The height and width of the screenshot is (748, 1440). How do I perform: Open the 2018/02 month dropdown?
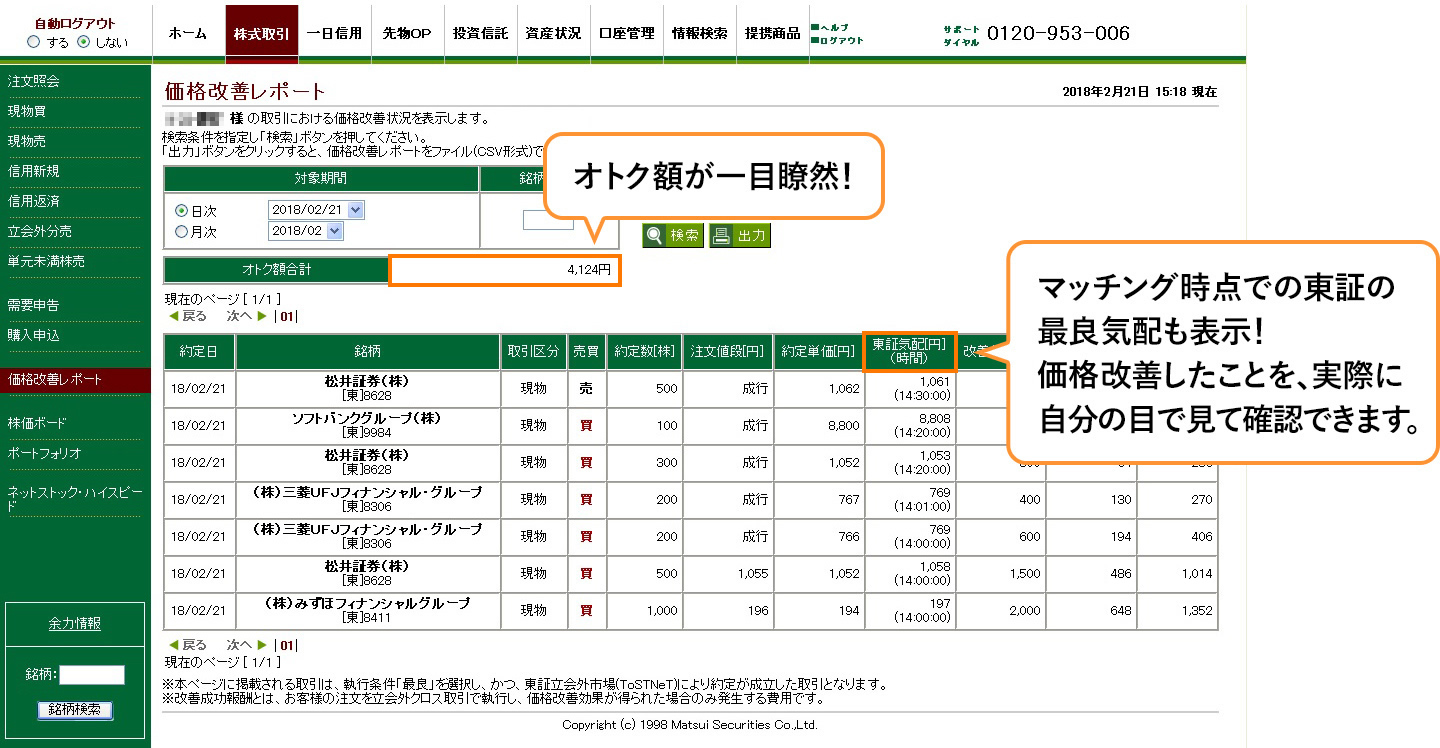(306, 231)
